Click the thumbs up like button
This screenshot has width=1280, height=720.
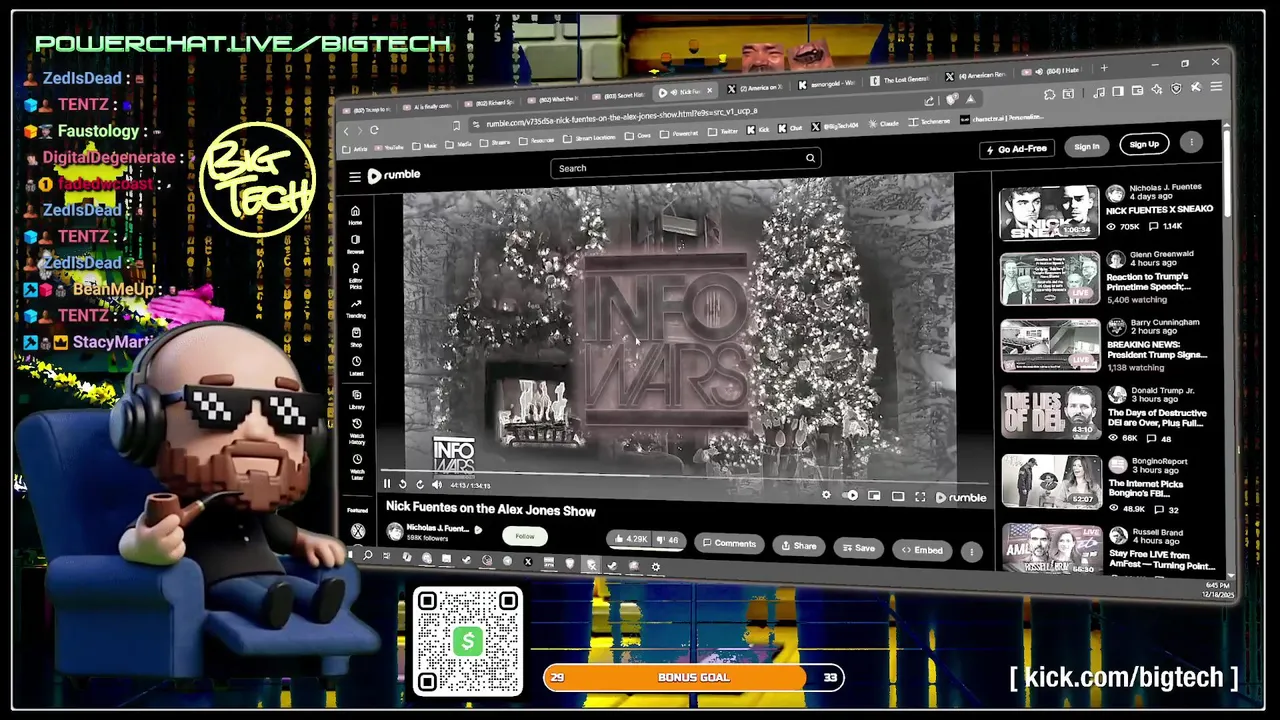coord(631,539)
